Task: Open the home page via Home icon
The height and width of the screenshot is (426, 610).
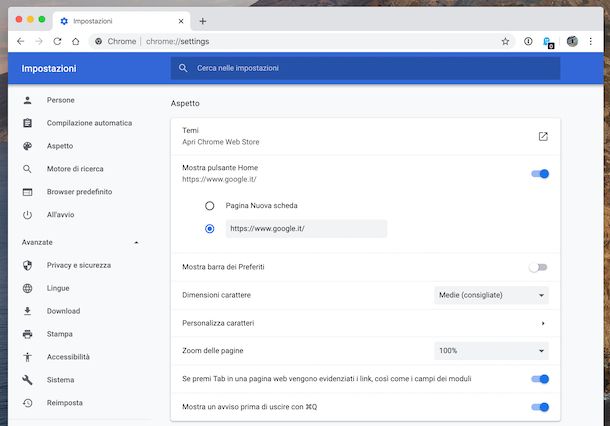Action: (x=75, y=41)
